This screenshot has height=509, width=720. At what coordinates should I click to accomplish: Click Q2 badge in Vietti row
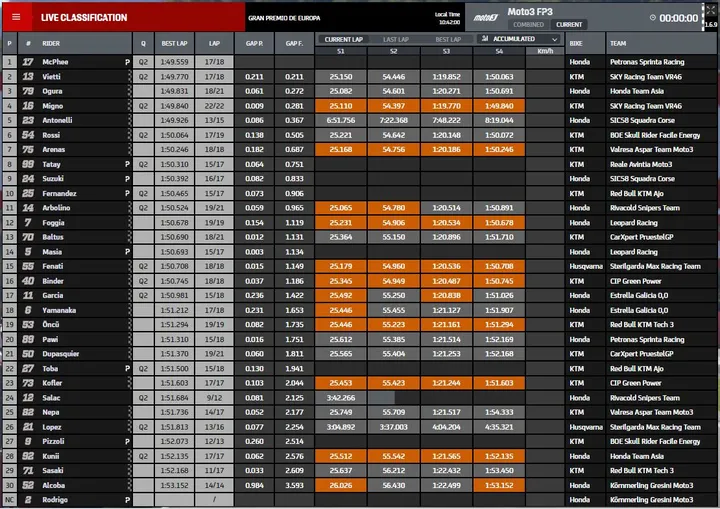coord(143,77)
